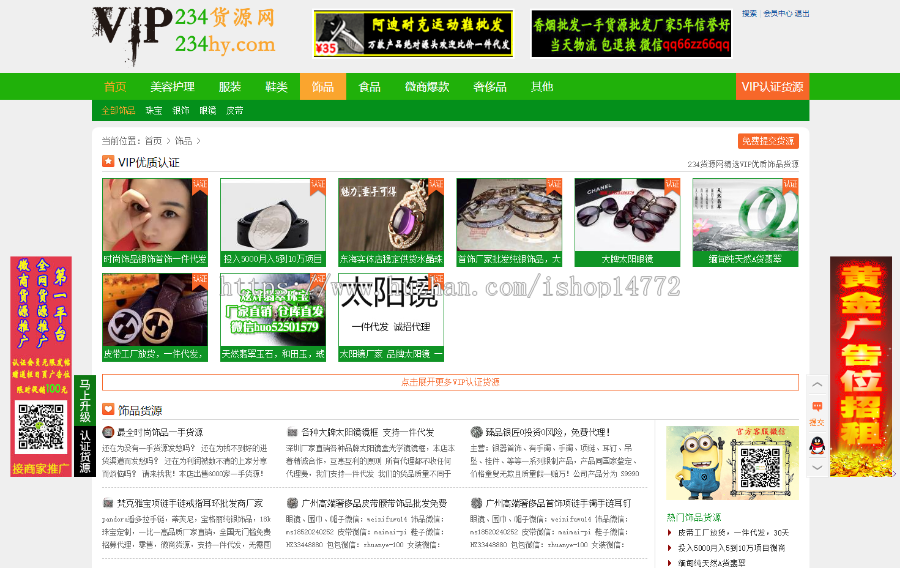Click the 饰品货源 heart section icon

click(108, 410)
